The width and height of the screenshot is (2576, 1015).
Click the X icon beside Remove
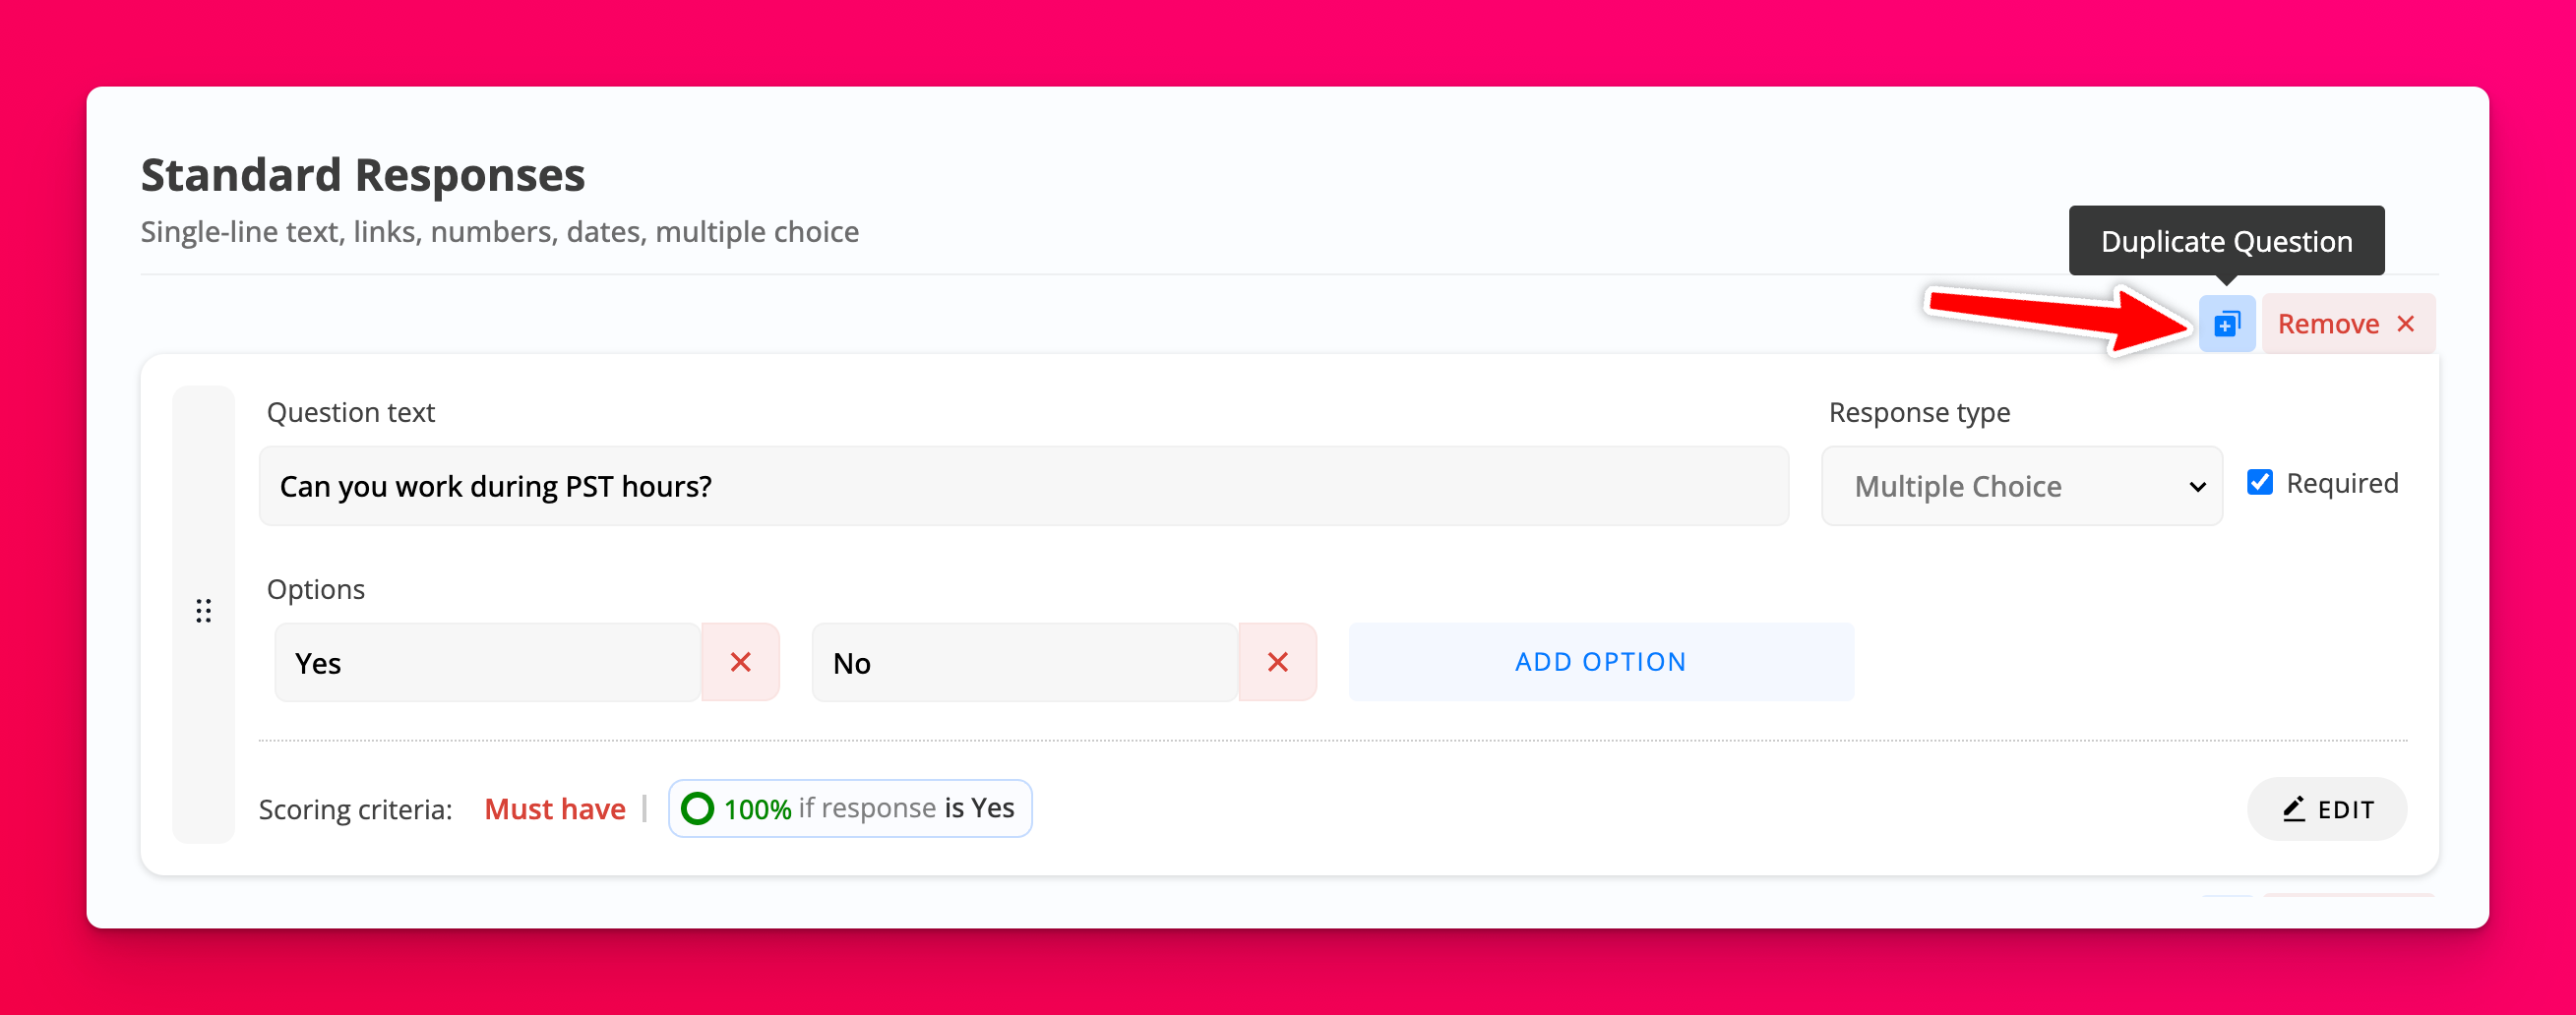2406,324
